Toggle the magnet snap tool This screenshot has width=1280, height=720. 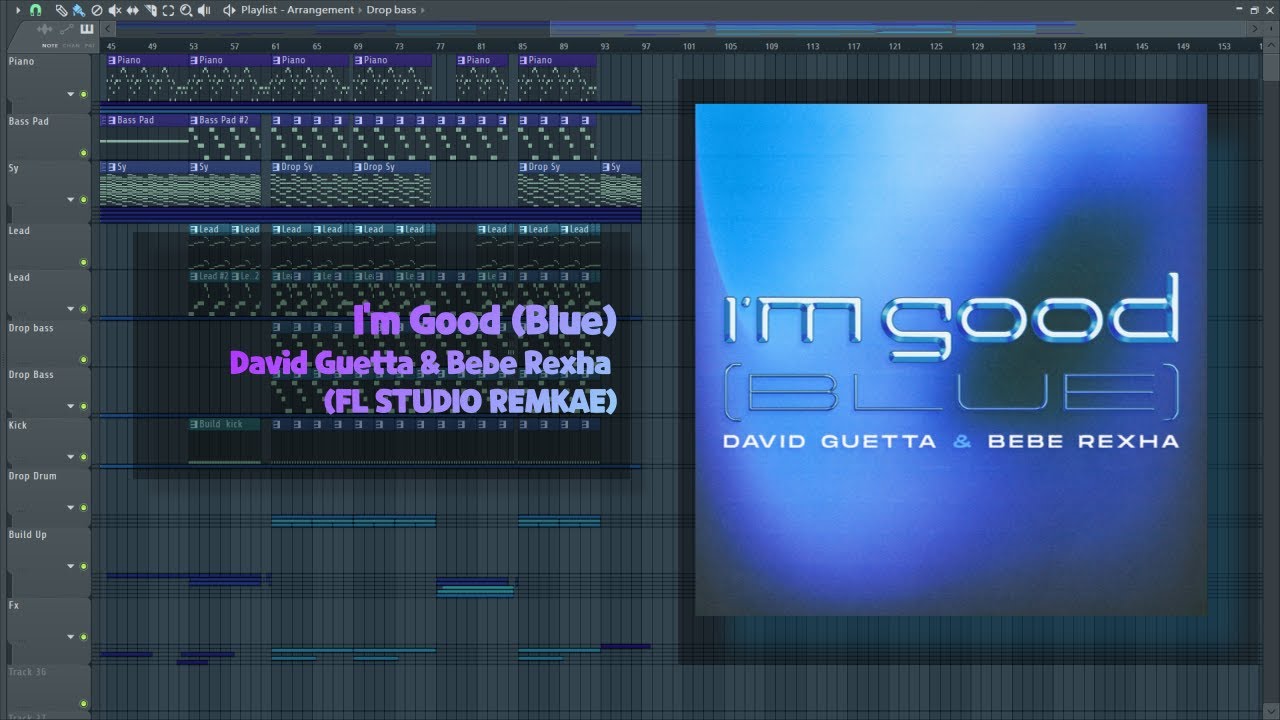[x=35, y=10]
